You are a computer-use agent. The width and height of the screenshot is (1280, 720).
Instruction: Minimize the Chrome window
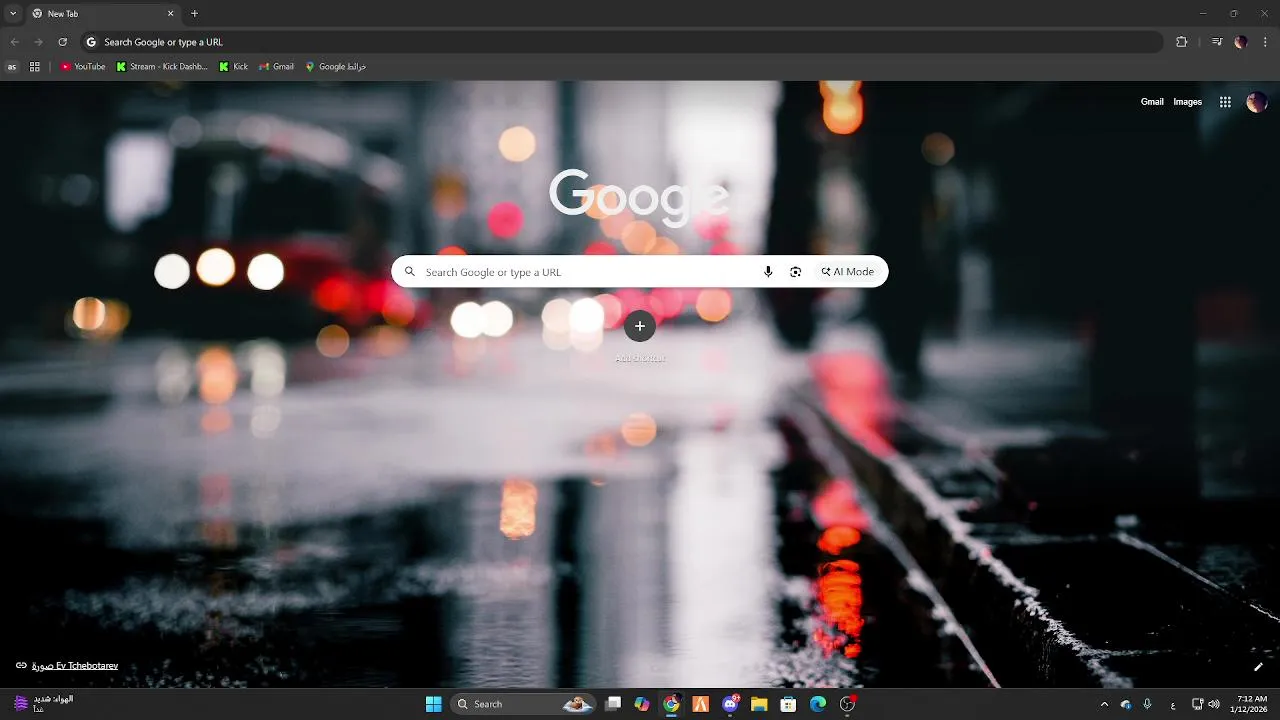coord(1204,14)
